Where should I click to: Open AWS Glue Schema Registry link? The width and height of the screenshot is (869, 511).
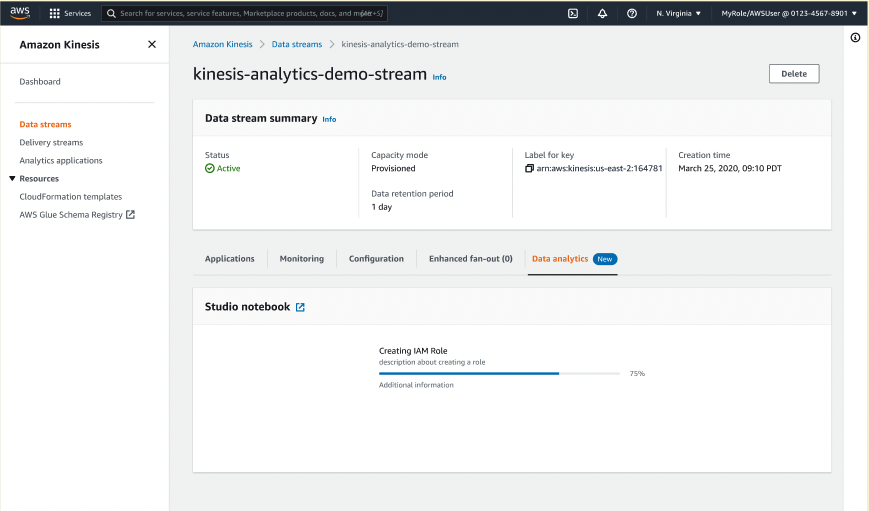(71, 214)
